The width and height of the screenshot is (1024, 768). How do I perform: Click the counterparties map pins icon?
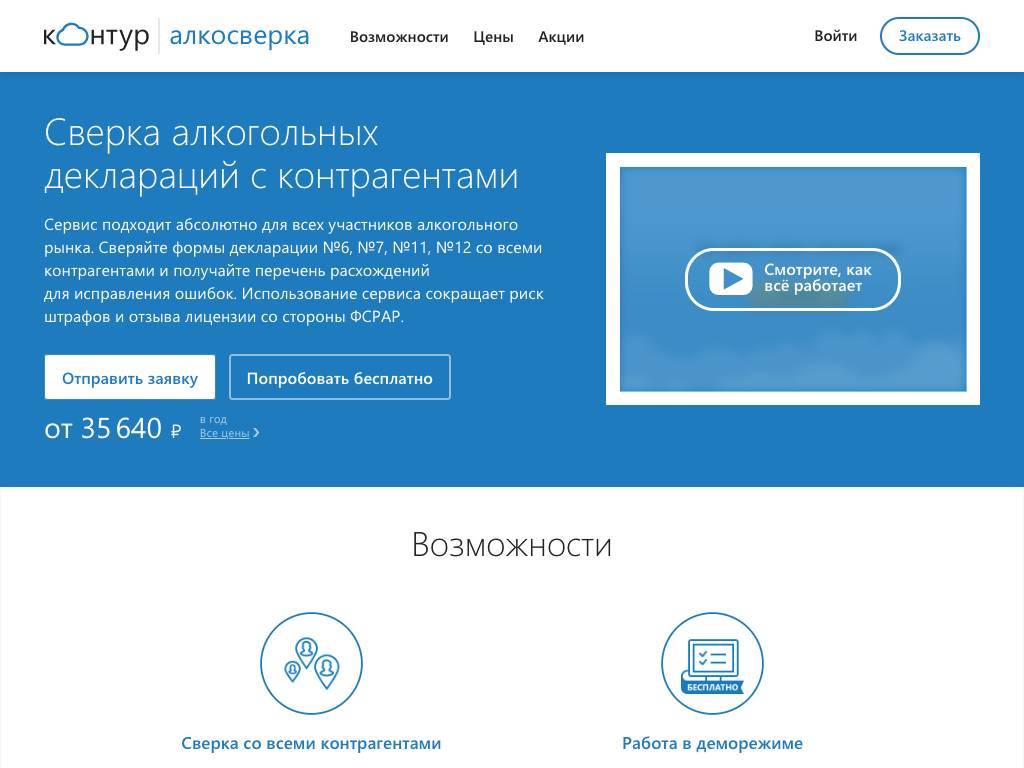(x=311, y=663)
